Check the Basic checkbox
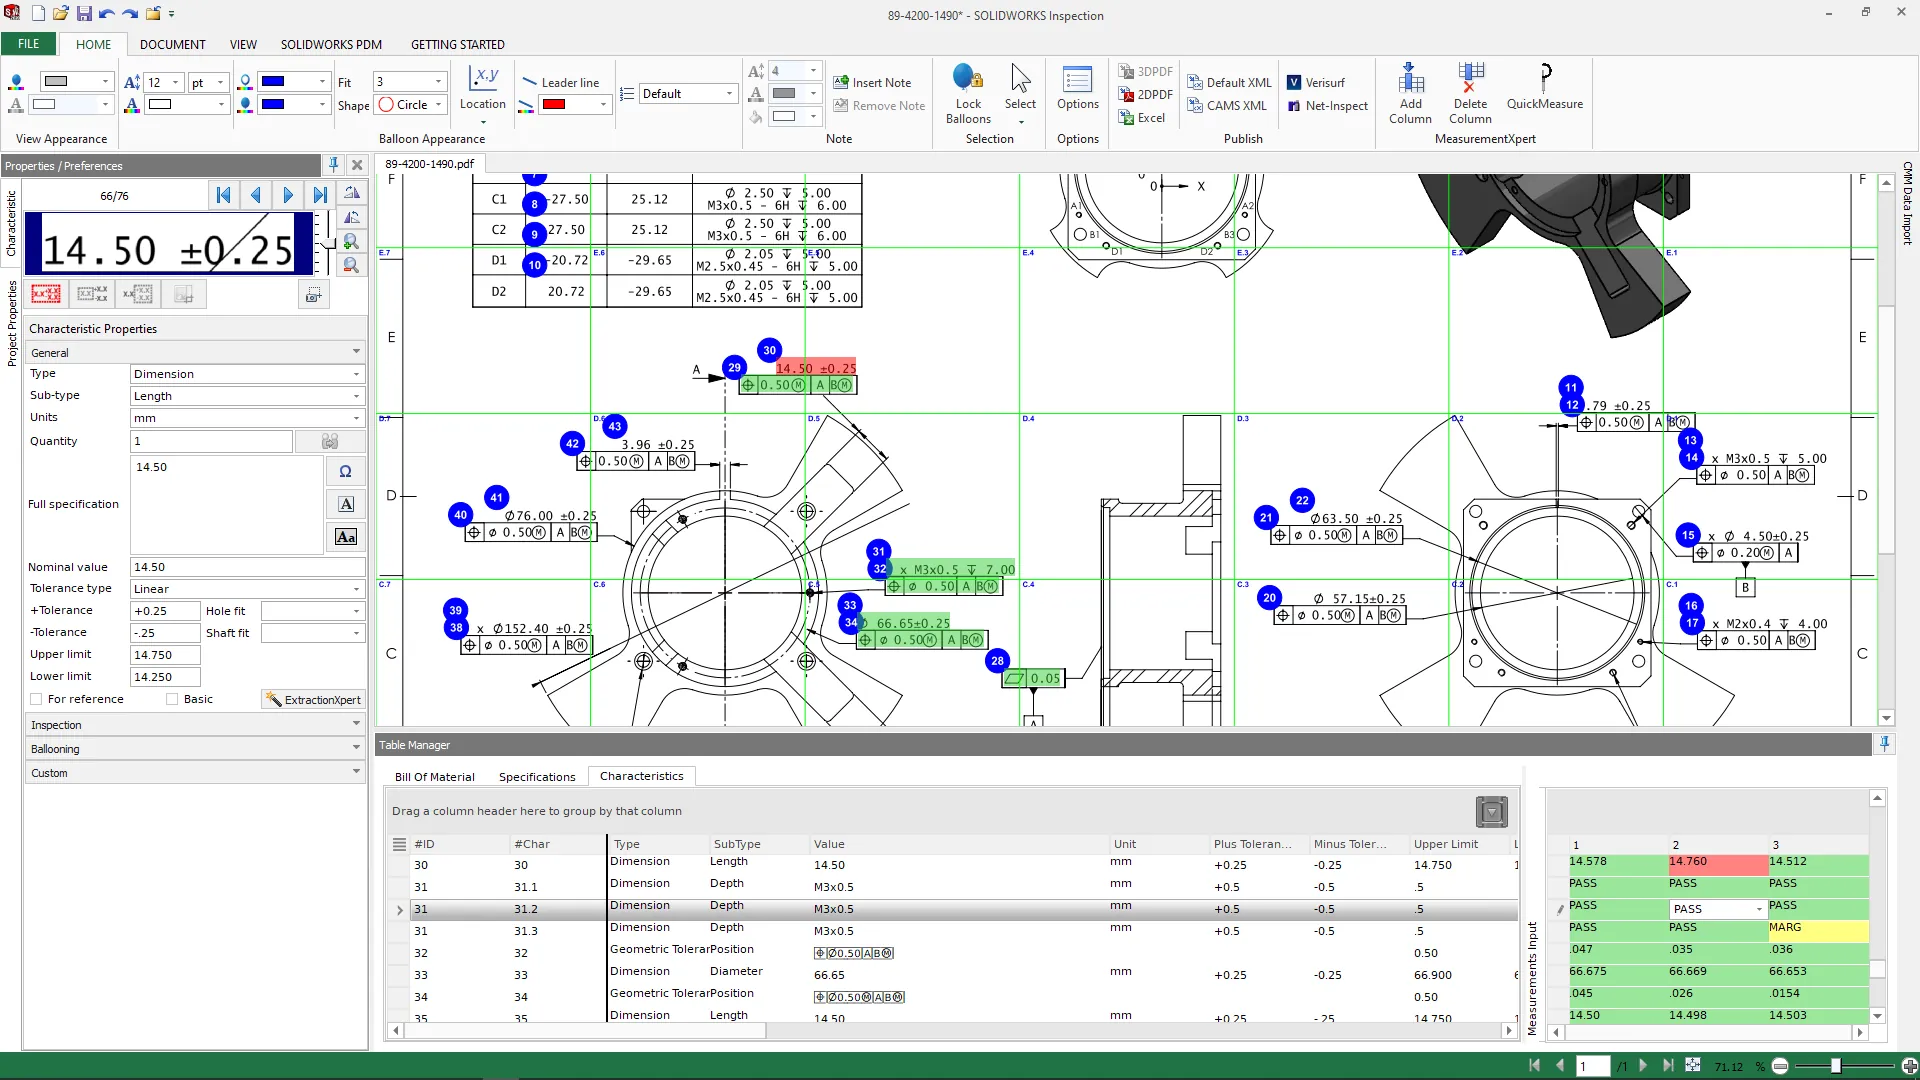Screen dimensions: 1920x1080 172,698
